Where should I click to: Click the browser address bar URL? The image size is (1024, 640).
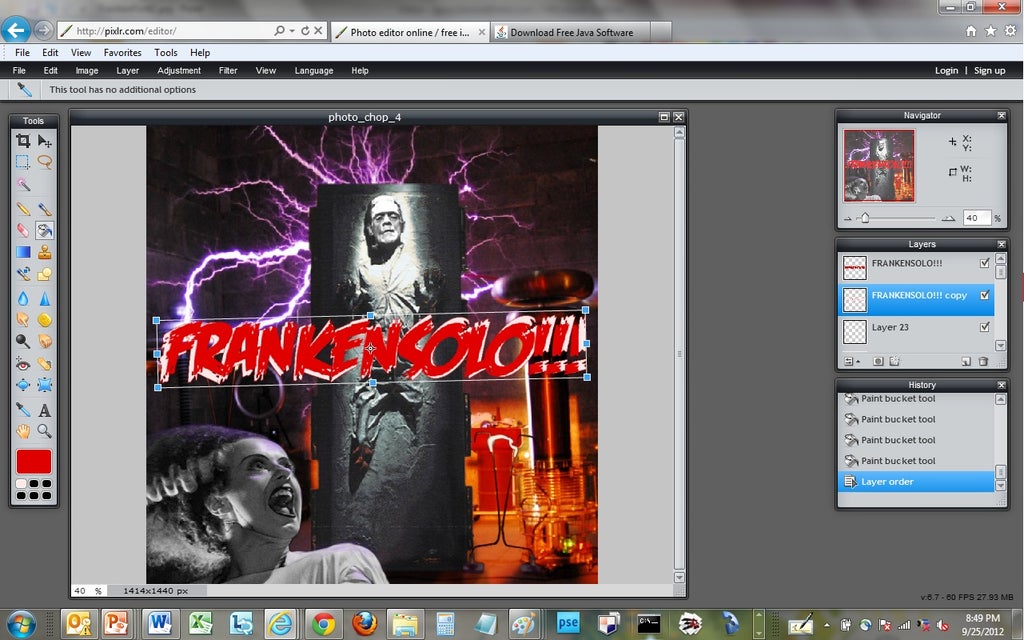click(126, 31)
